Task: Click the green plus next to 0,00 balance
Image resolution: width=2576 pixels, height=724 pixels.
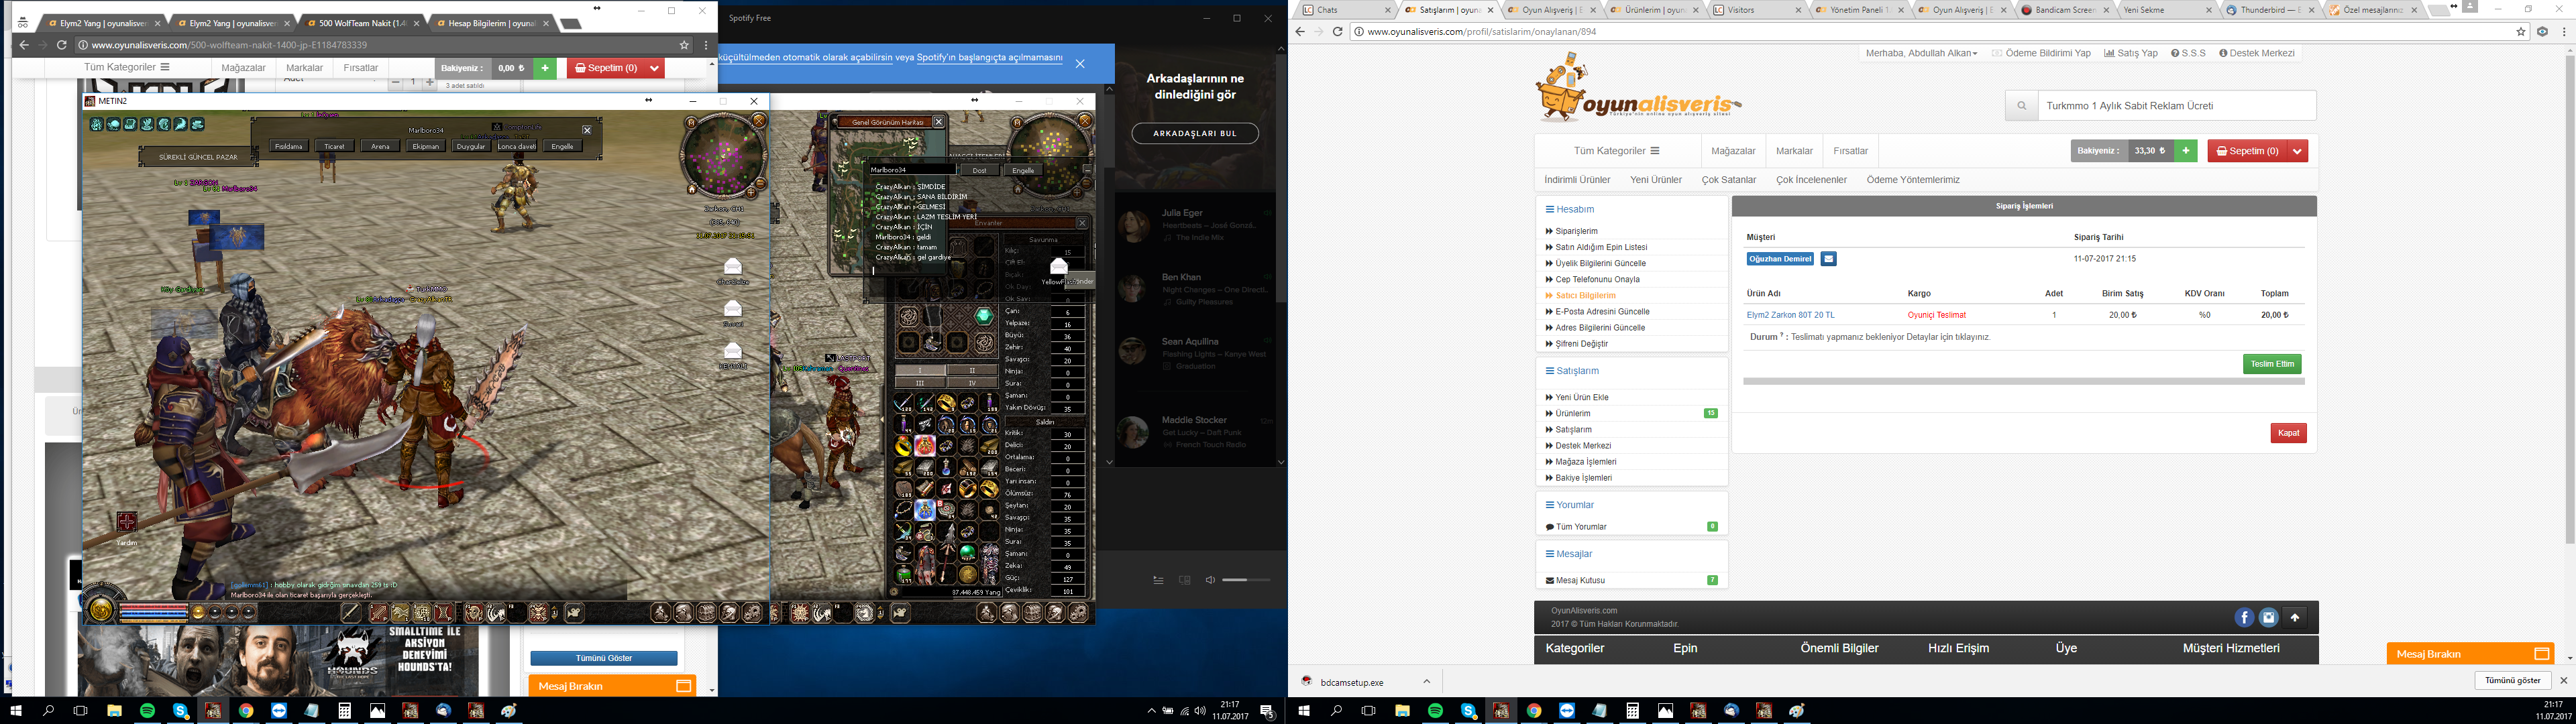Action: pyautogui.click(x=545, y=68)
